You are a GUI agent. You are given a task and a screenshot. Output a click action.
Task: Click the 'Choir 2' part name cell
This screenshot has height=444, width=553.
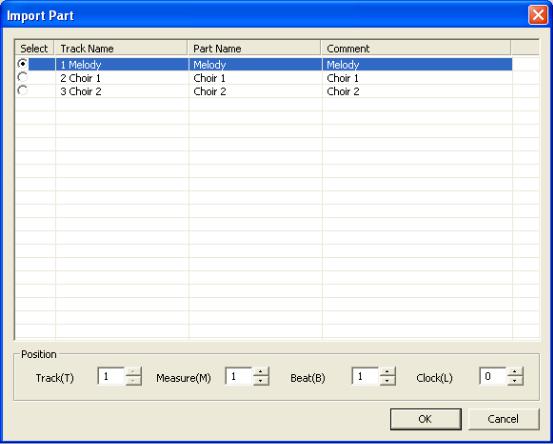(x=255, y=91)
